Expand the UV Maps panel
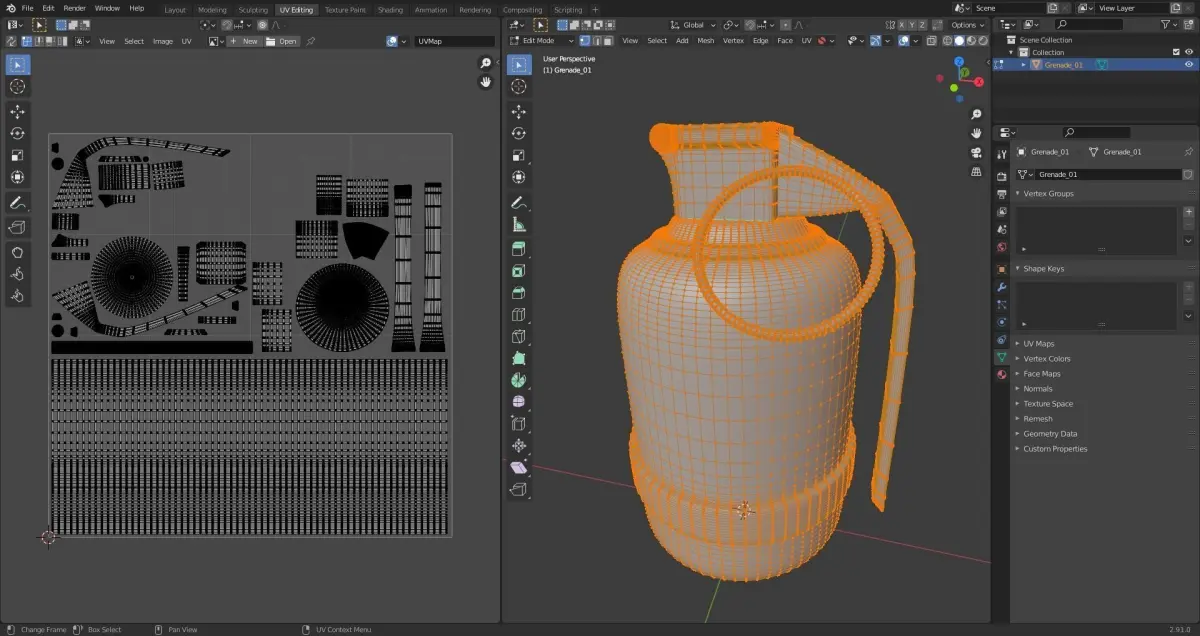 tap(1038, 344)
